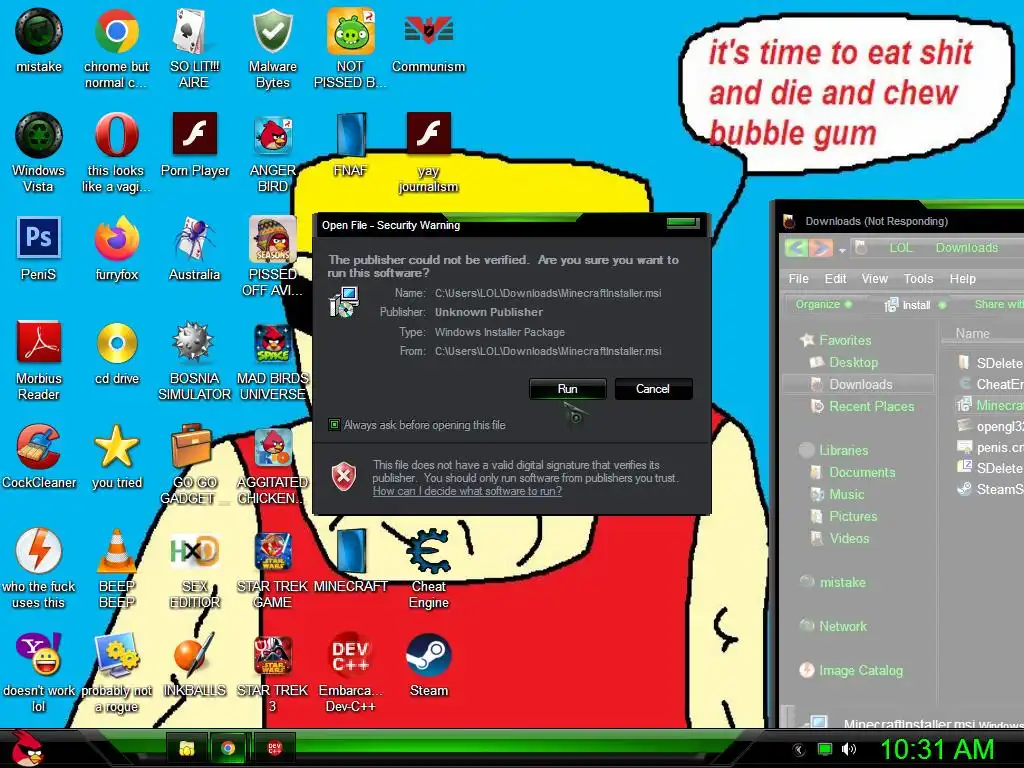Click the Angry Bird start button
The width and height of the screenshot is (1024, 768).
[26, 748]
